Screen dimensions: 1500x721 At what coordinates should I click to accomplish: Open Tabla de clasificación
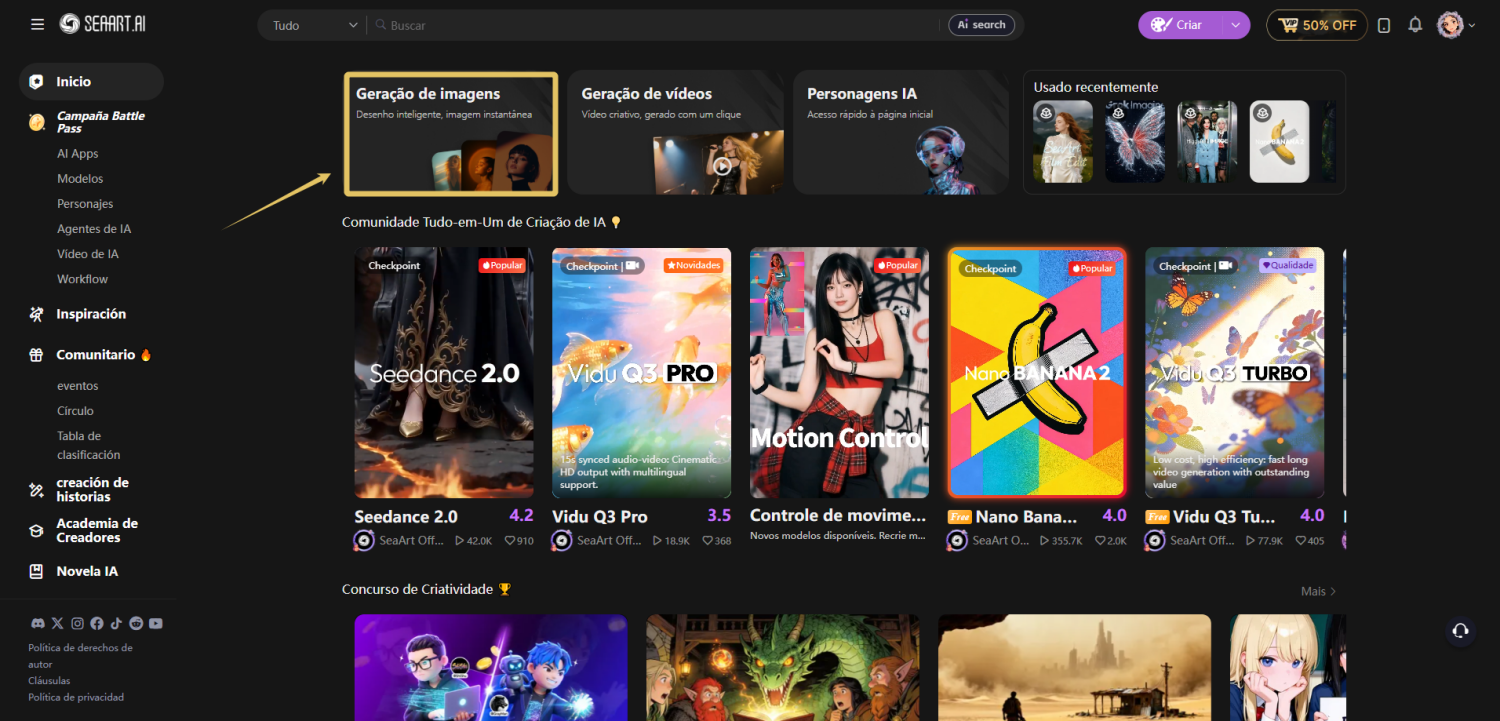(x=88, y=445)
